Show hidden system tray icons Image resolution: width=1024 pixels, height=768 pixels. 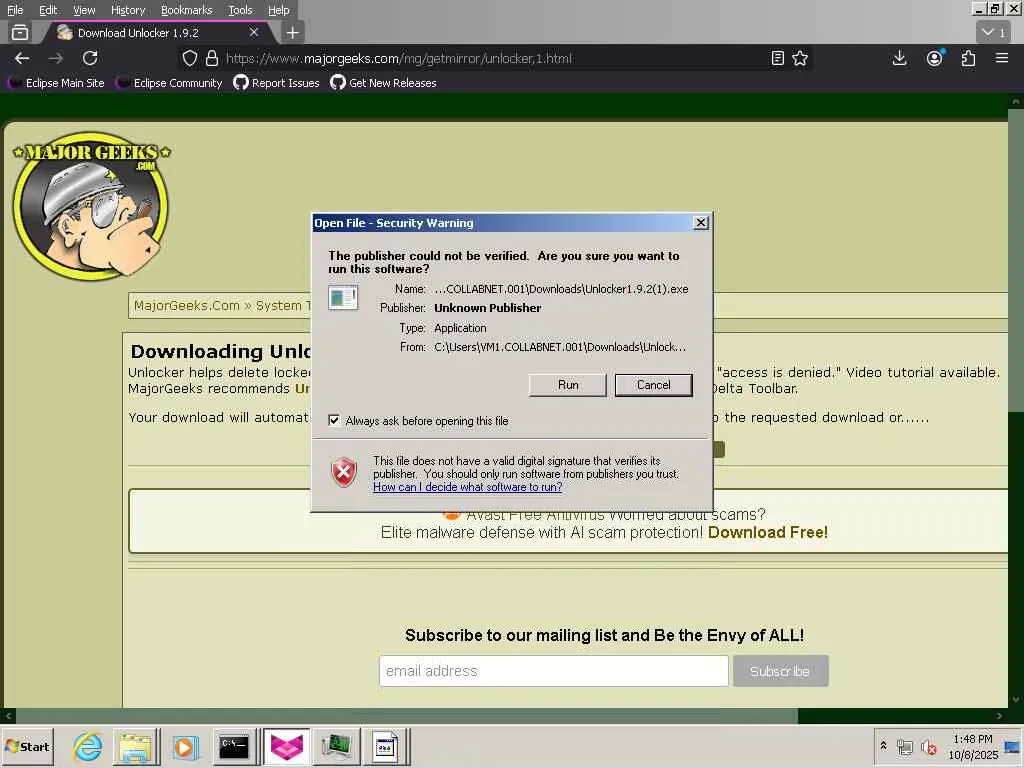(884, 745)
